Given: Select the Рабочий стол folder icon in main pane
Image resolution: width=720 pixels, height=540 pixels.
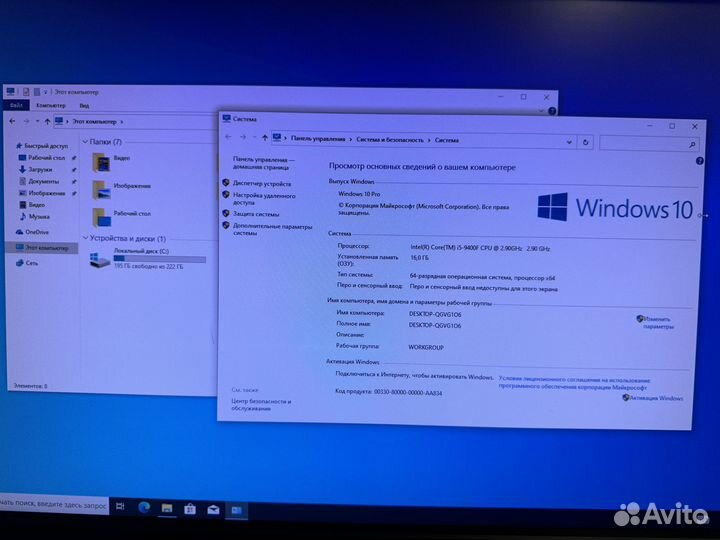Looking at the screenshot, I should (x=101, y=218).
